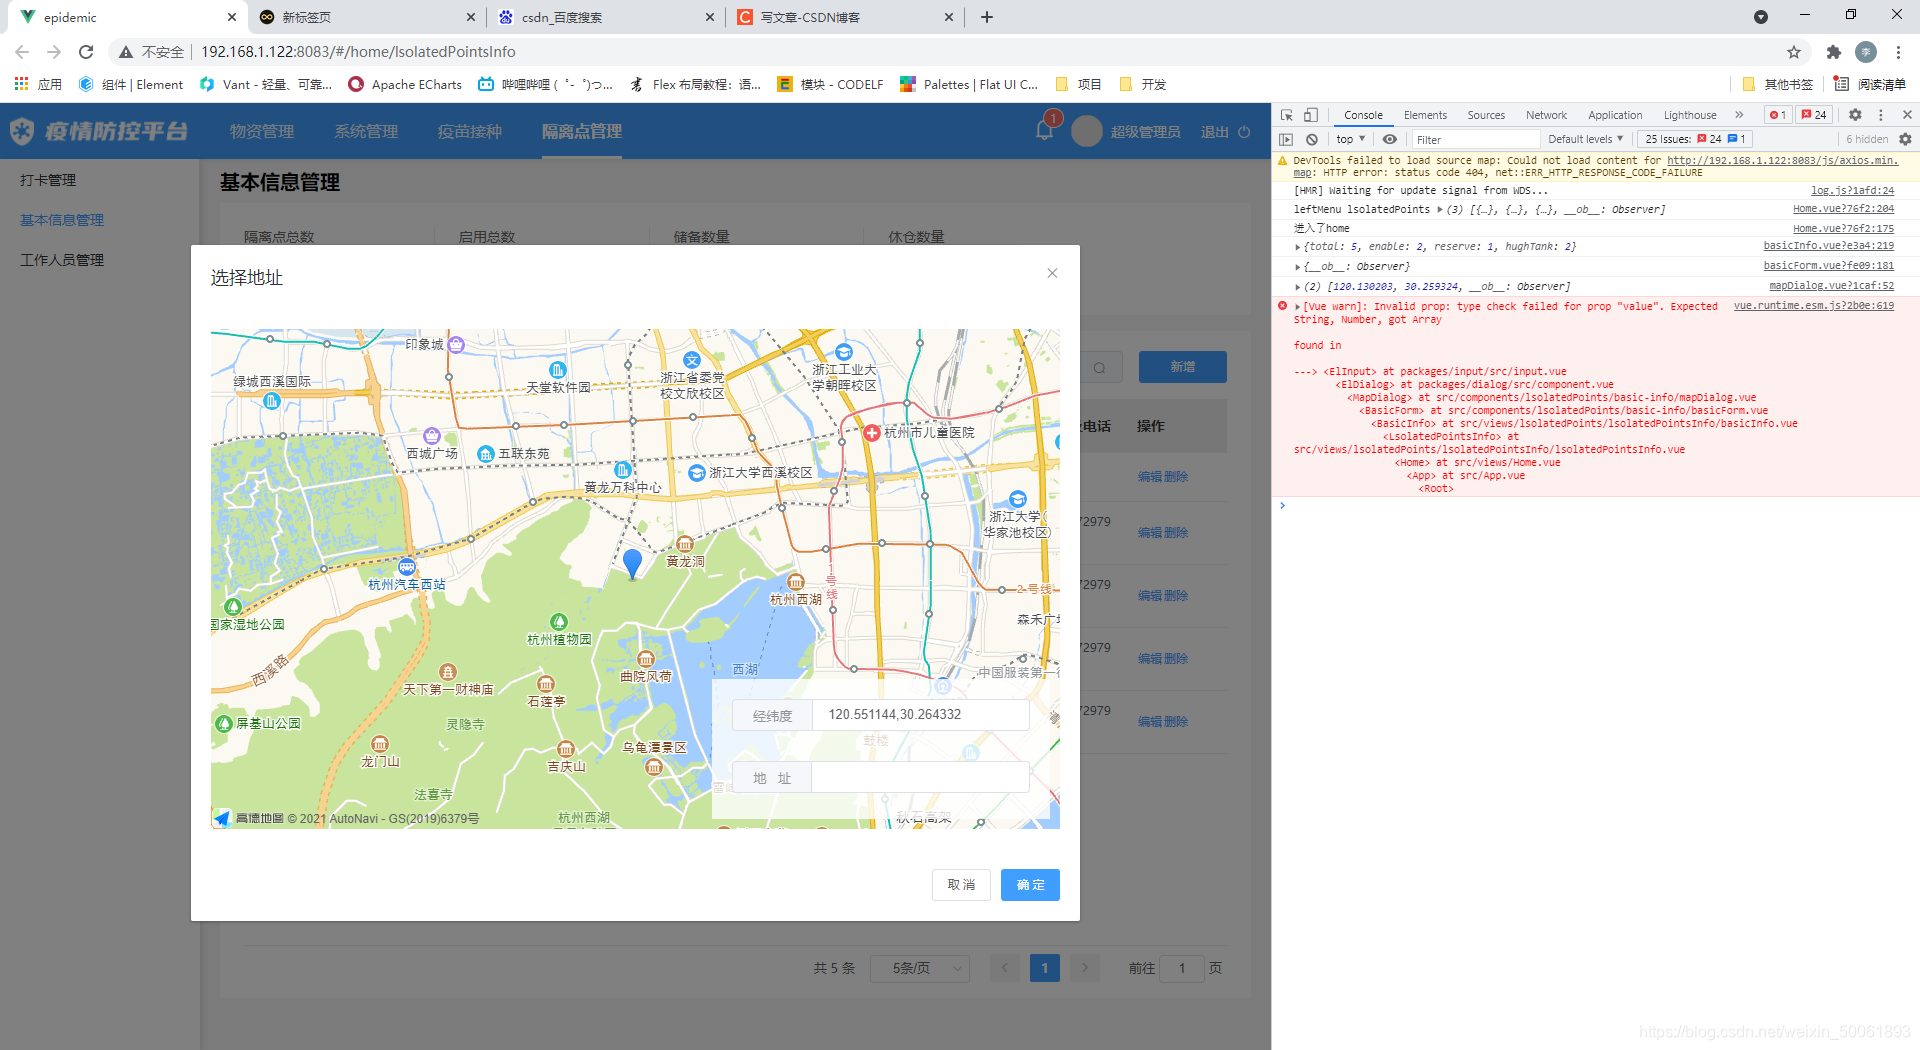1920x1050 pixels.
Task: Click the 地址 address input field
Action: coord(920,778)
